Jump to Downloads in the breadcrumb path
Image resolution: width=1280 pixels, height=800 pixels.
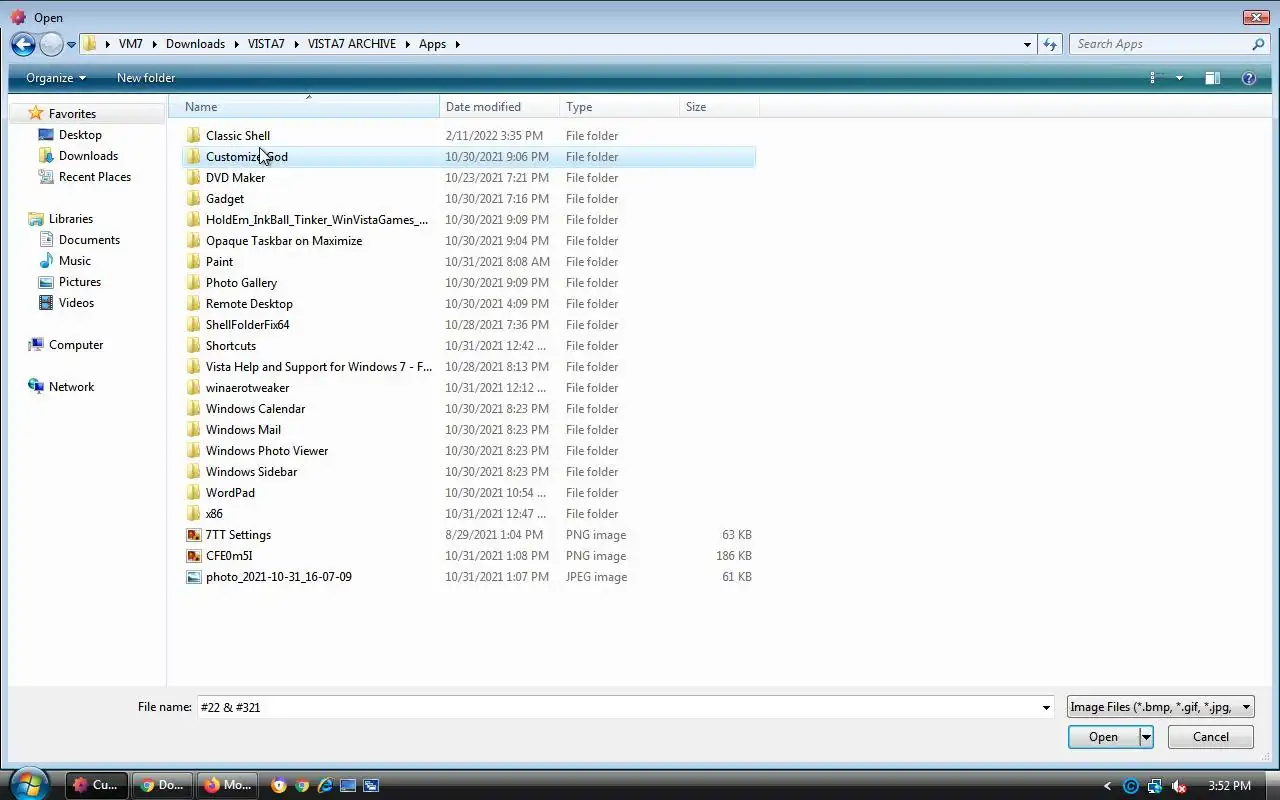pos(195,44)
